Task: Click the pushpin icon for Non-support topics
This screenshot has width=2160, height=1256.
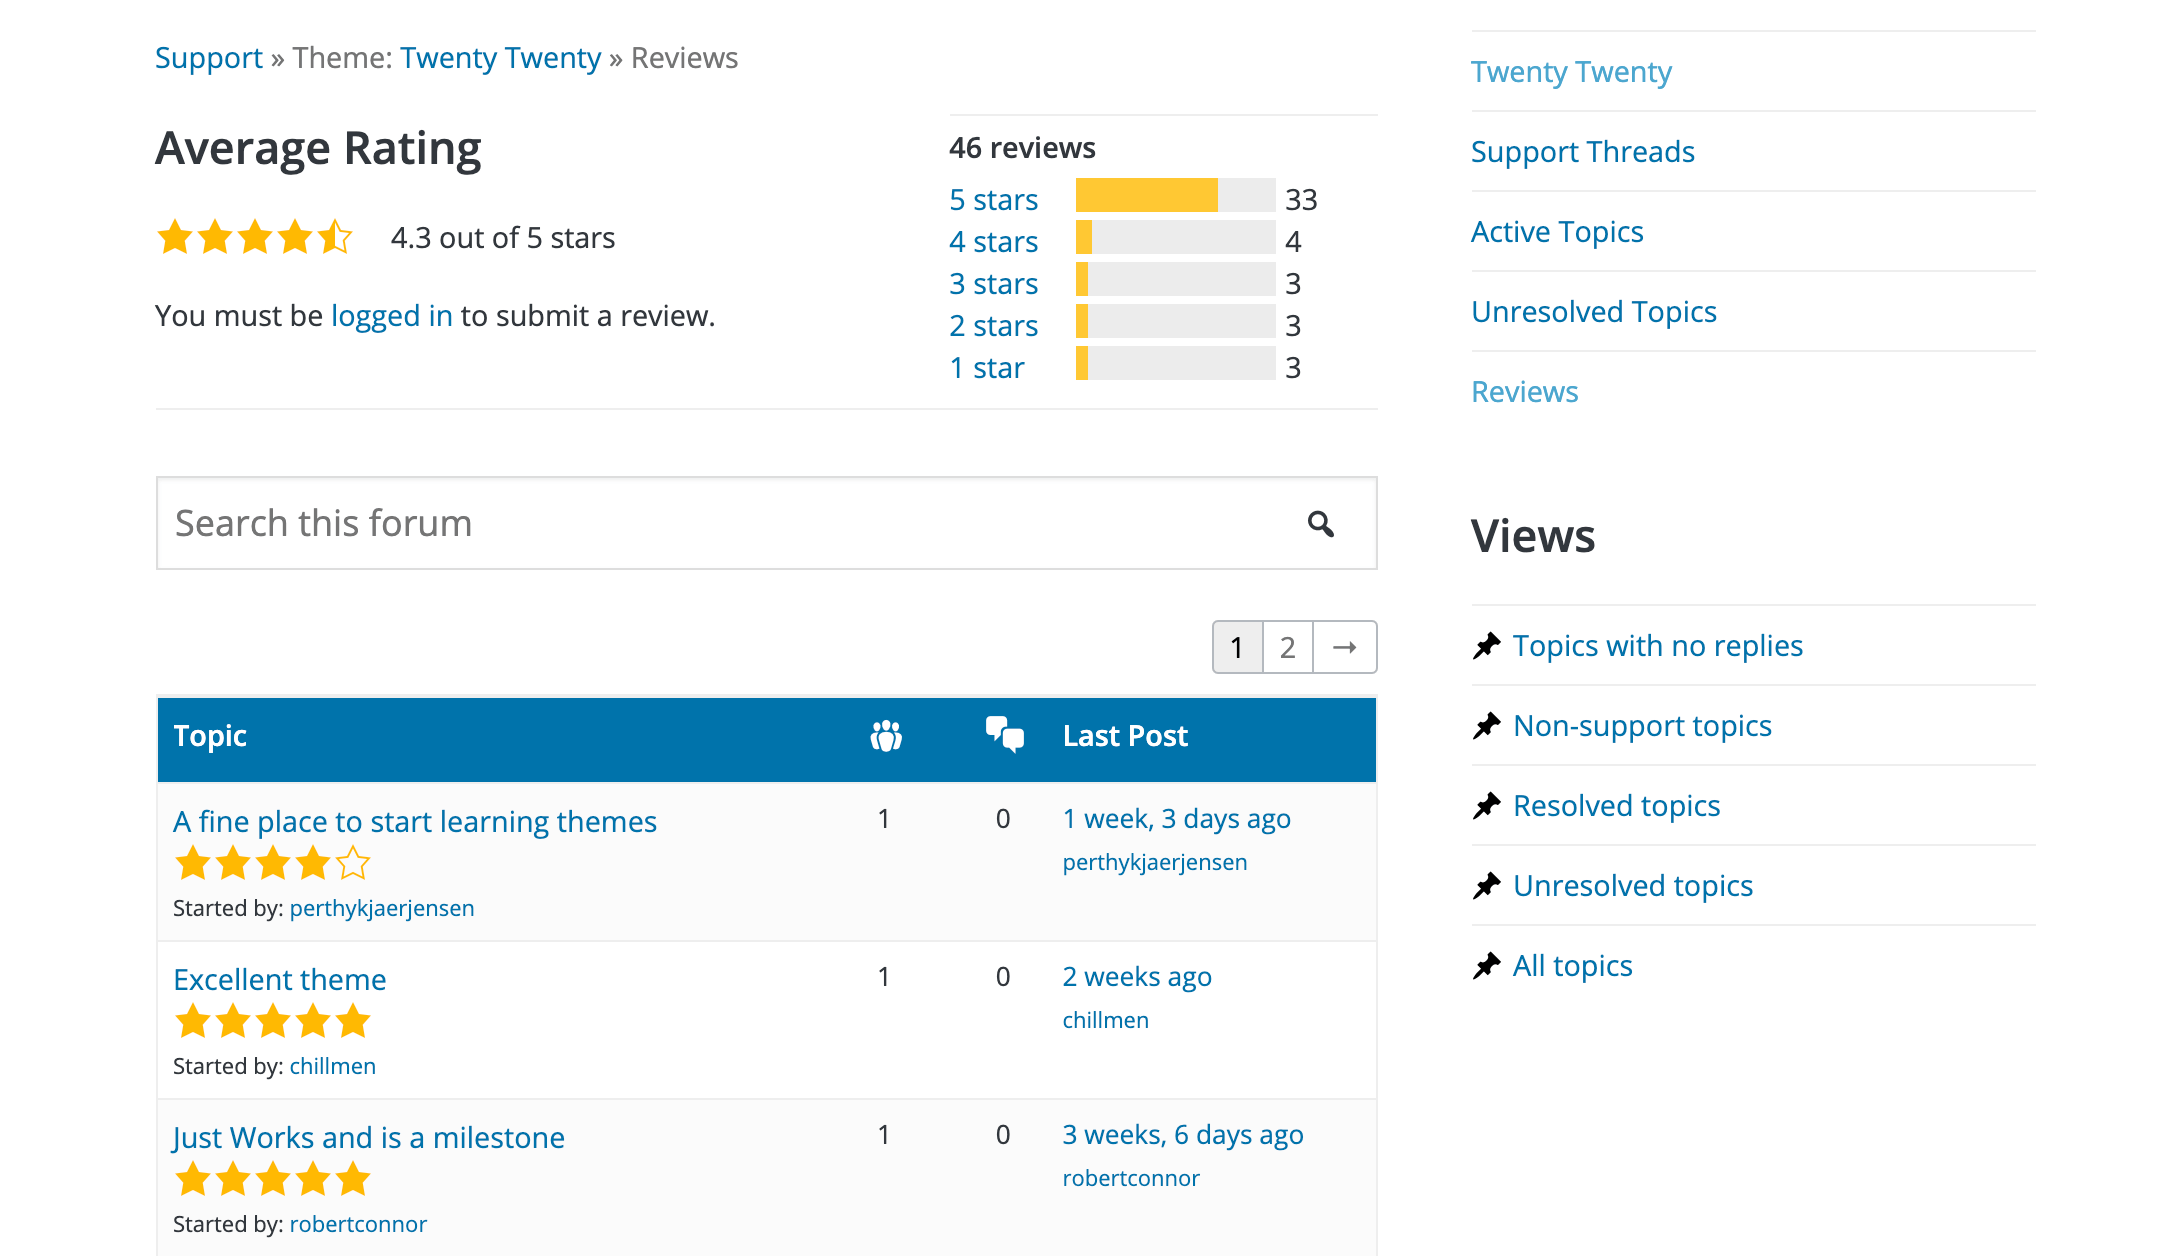Action: coord(1486,725)
